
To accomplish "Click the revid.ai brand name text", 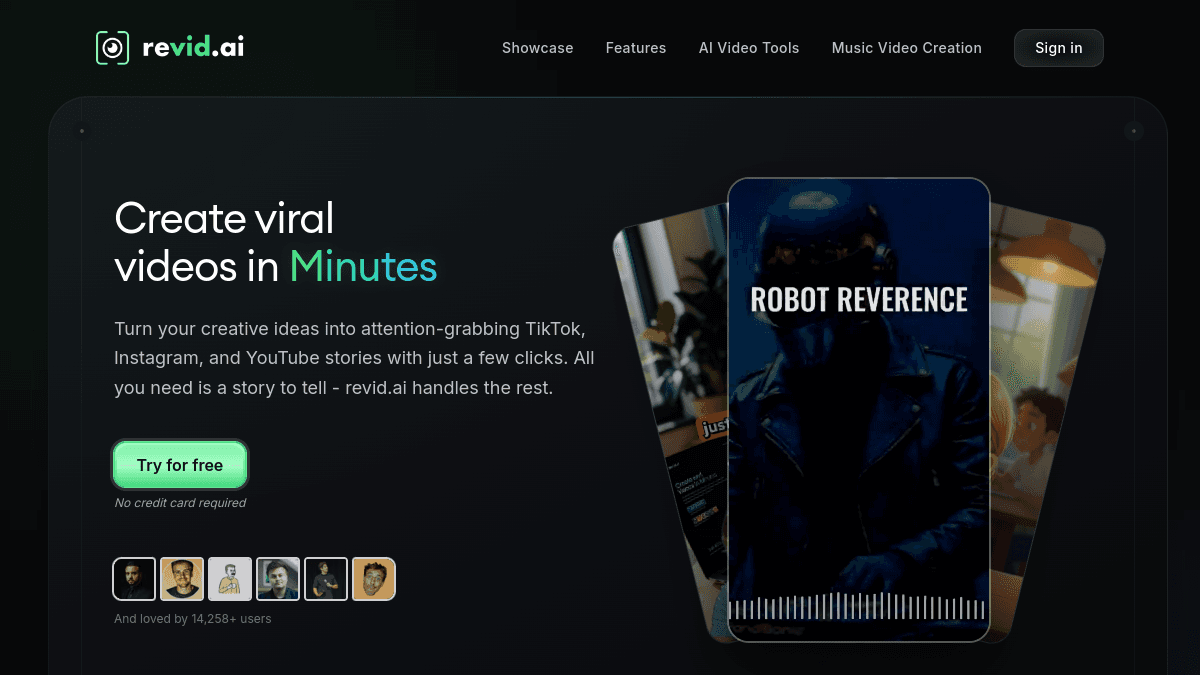I will [193, 47].
